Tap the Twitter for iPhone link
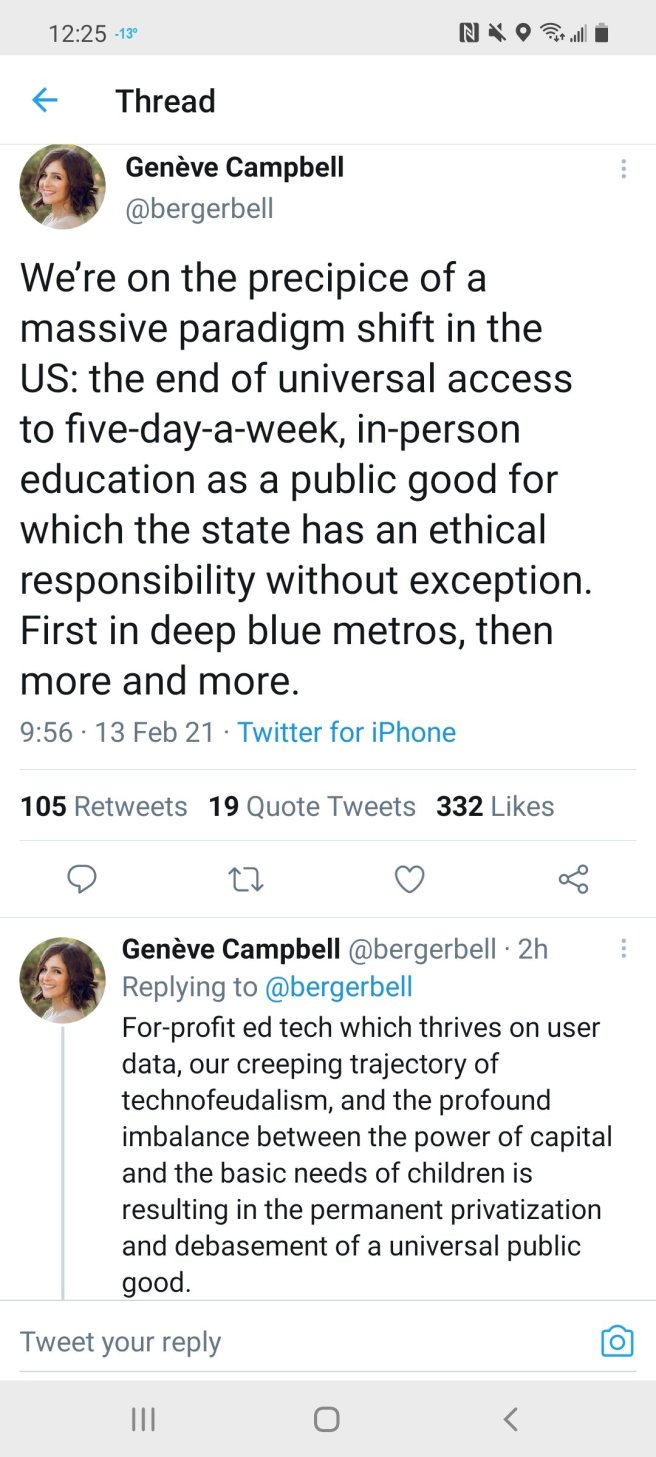The height and width of the screenshot is (1457, 656). [346, 732]
